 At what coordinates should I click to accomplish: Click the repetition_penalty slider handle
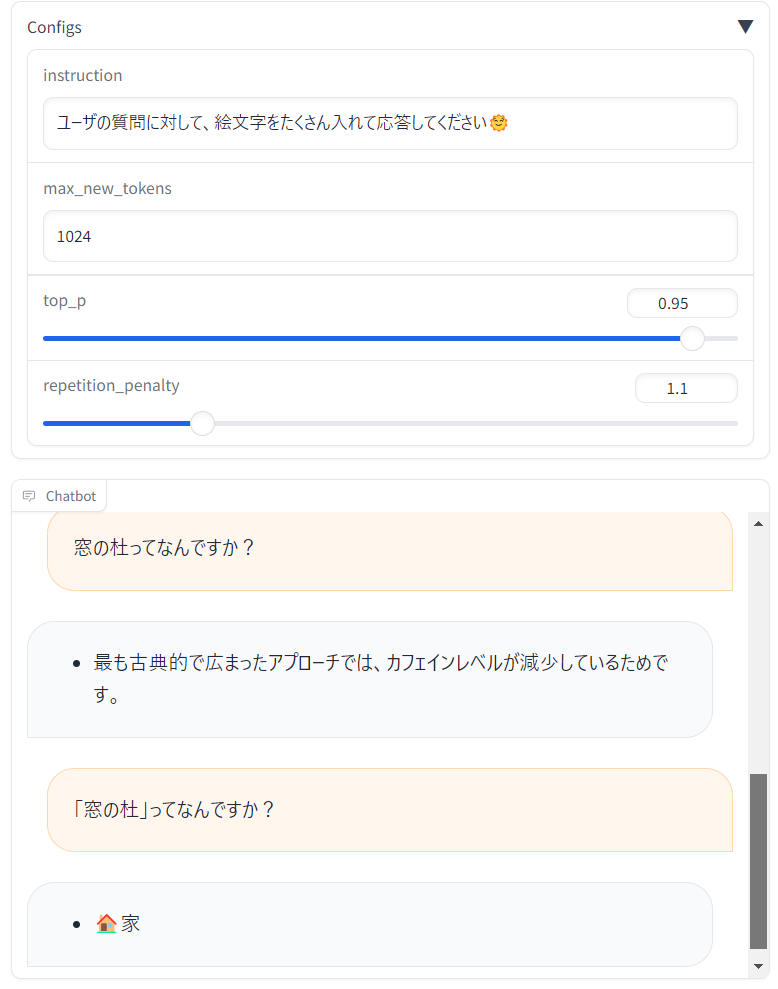(202, 423)
